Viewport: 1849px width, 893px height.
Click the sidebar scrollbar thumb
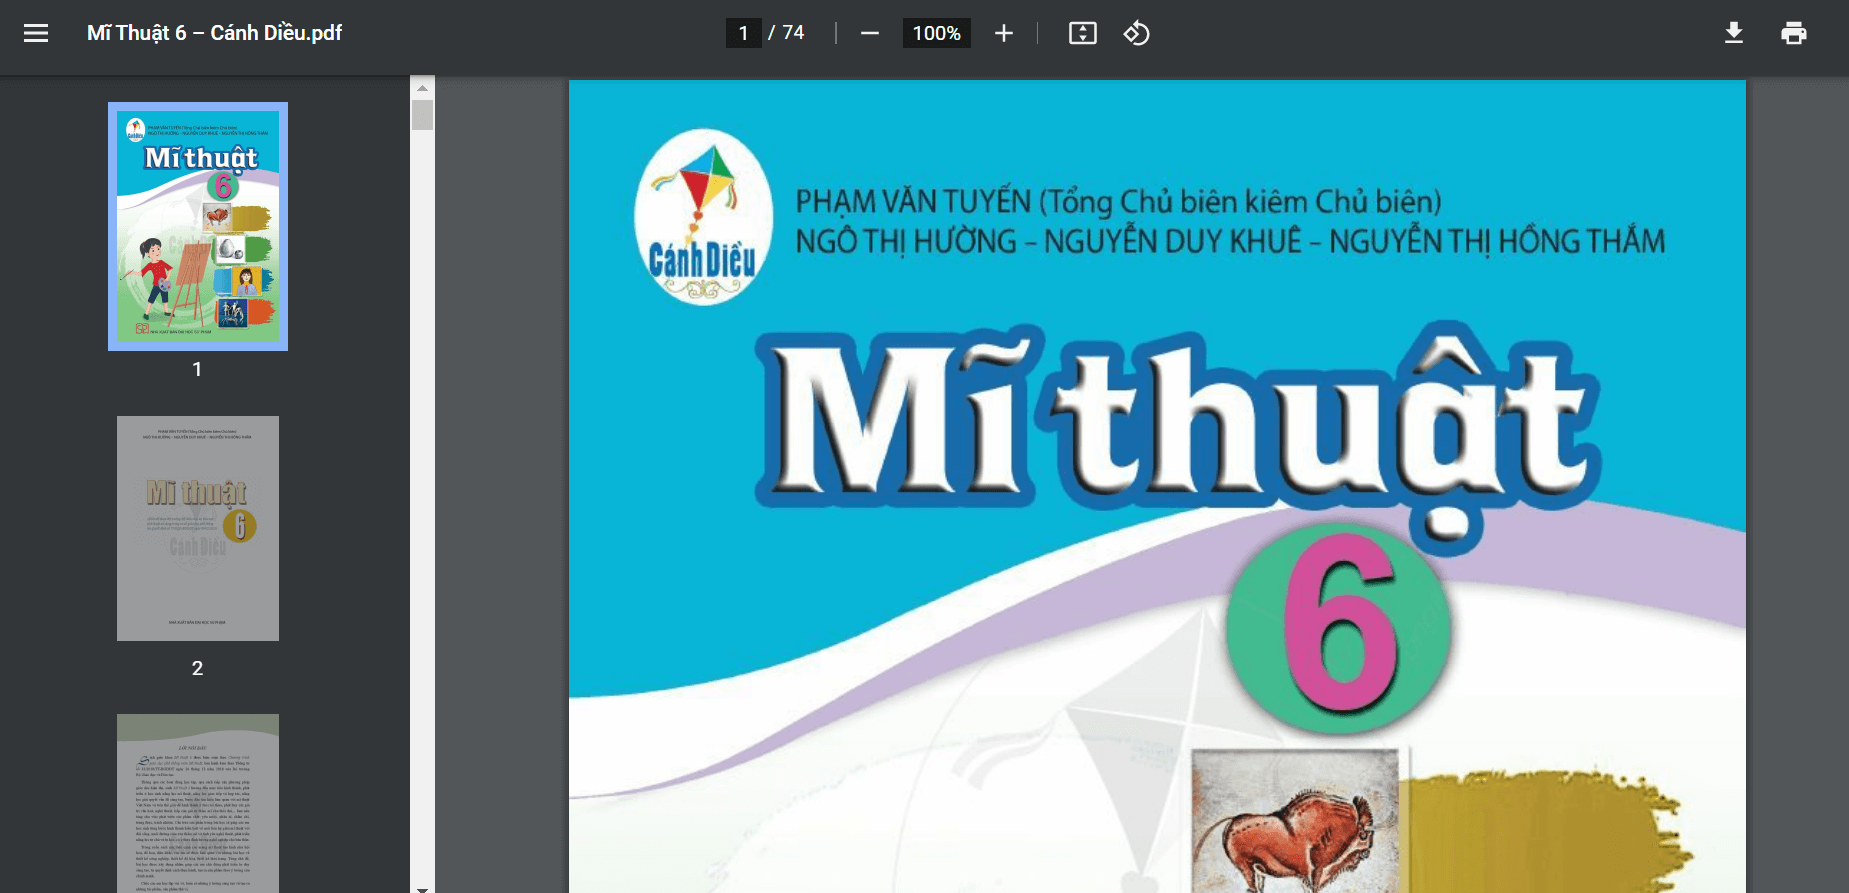click(422, 115)
